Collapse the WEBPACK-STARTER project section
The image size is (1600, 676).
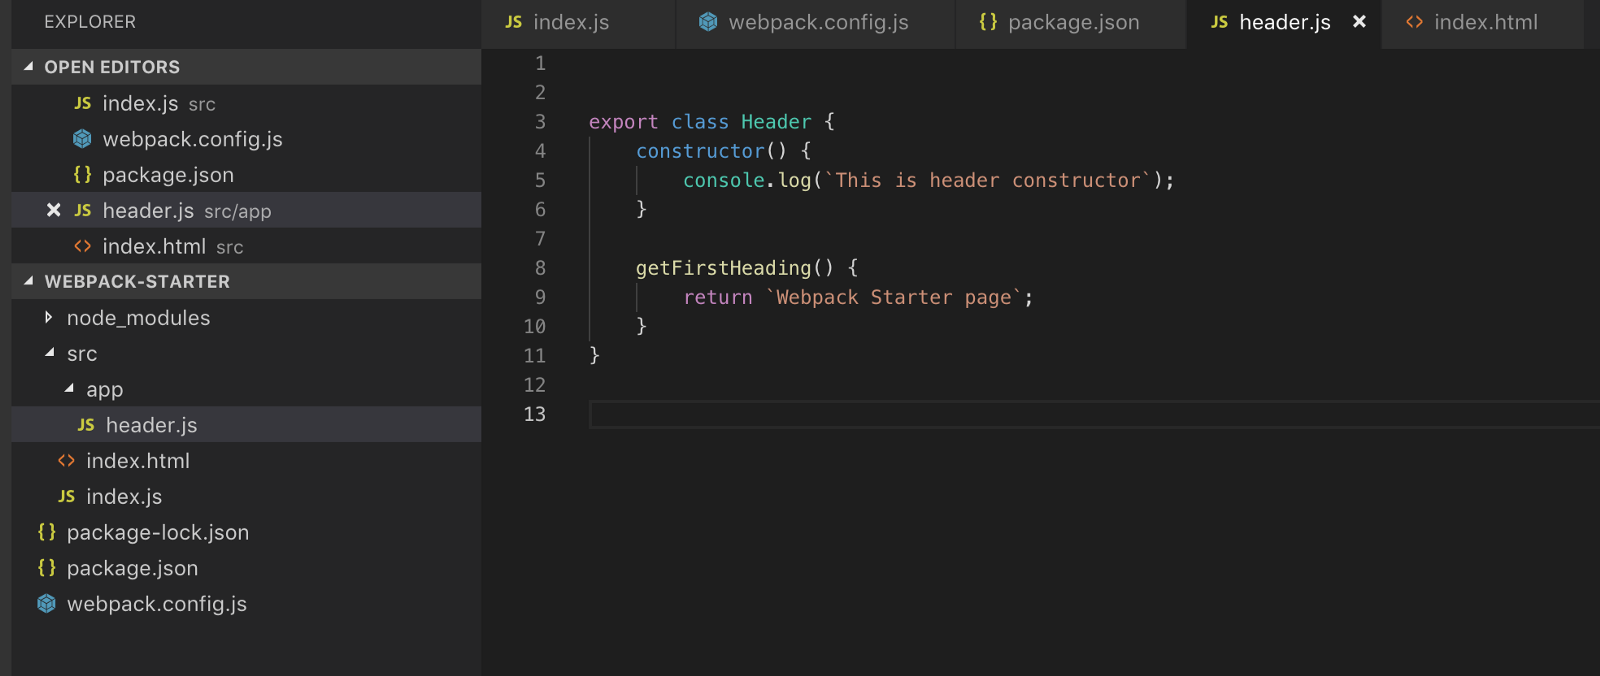tap(29, 282)
